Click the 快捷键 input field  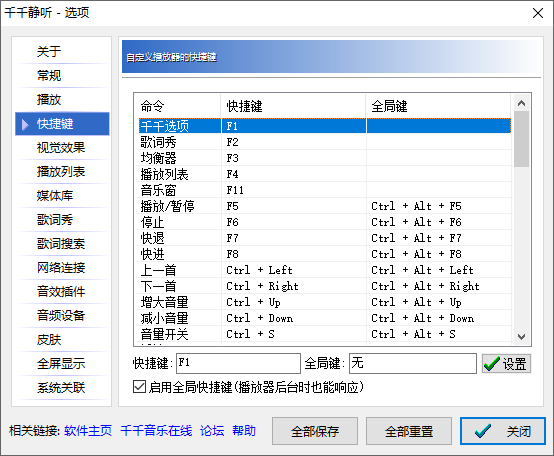pos(238,363)
